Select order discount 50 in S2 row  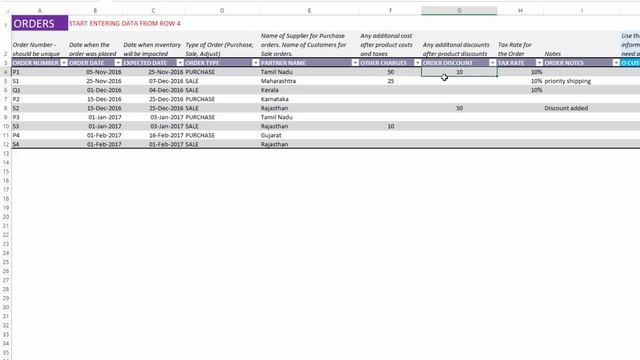(x=459, y=108)
